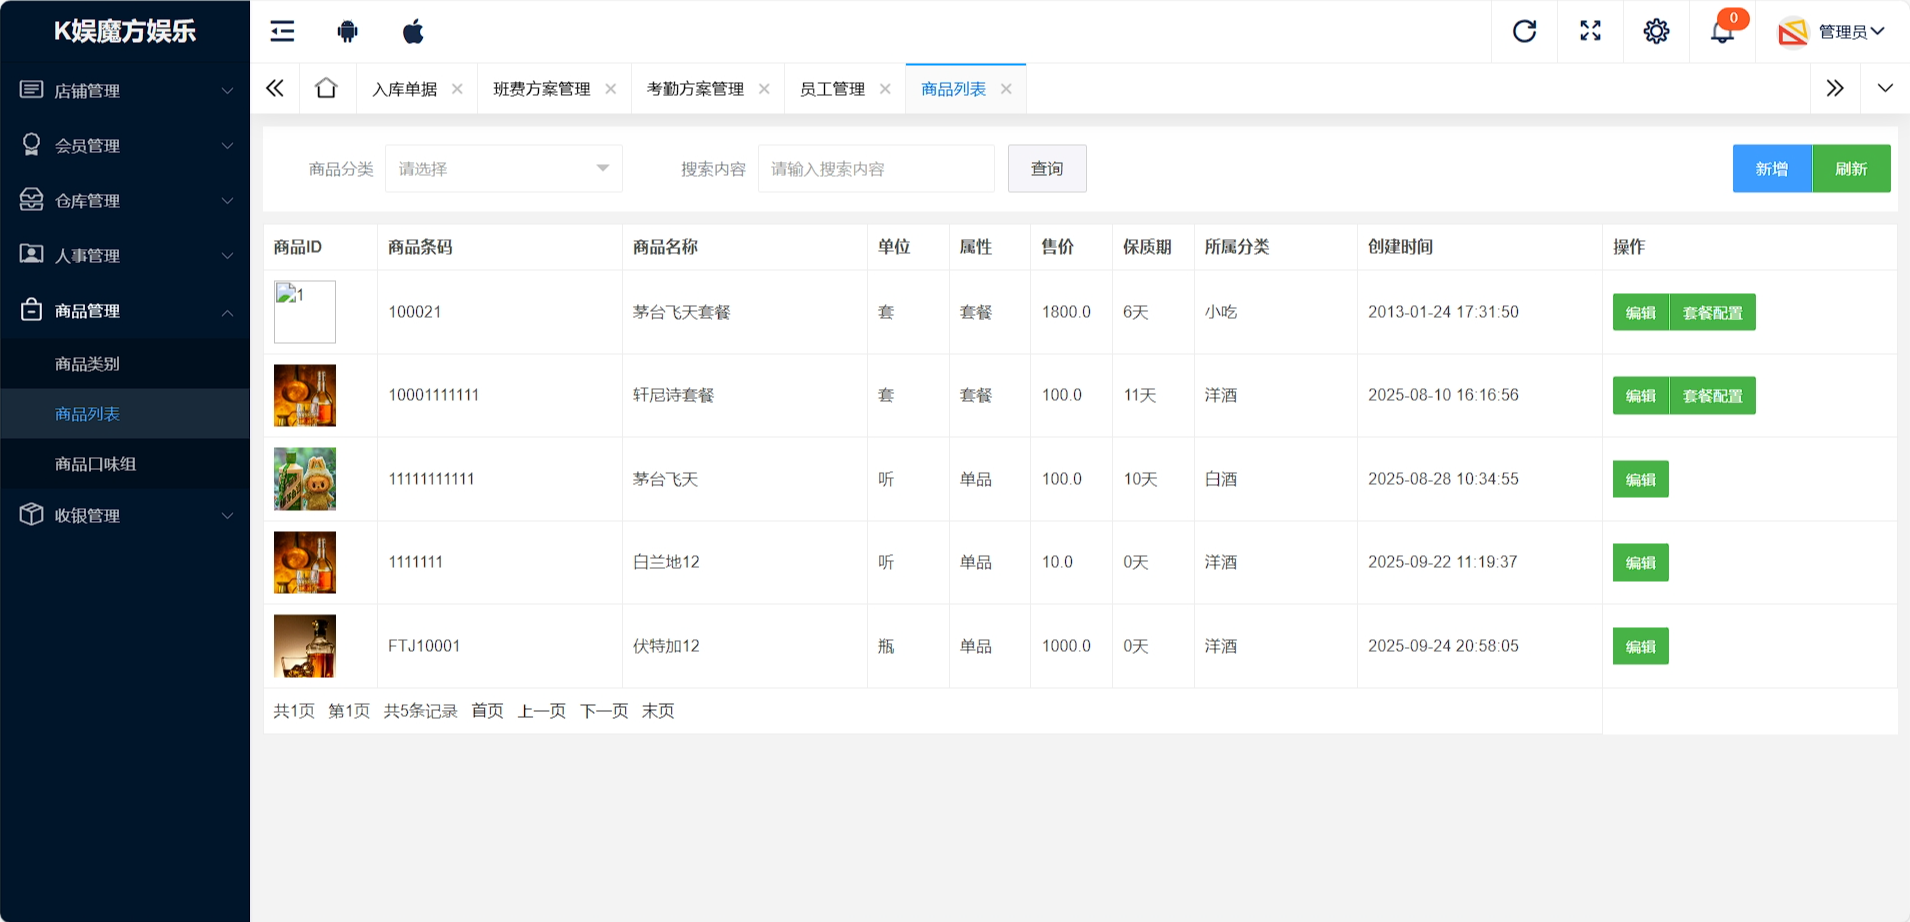The height and width of the screenshot is (922, 1910).
Task: Close the 入库单据 tab
Action: click(x=457, y=89)
